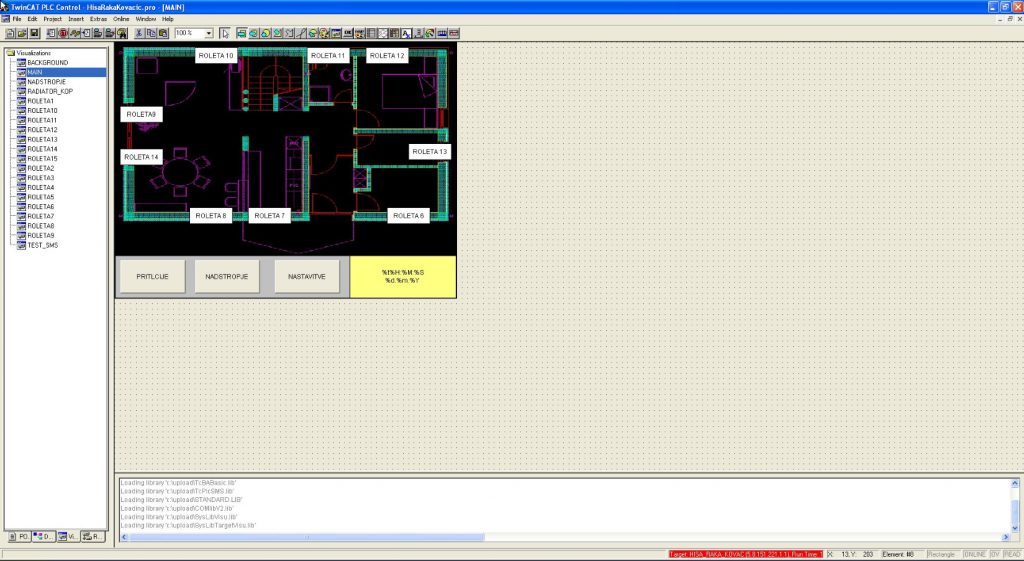This screenshot has width=1024, height=561.
Task: Click the Visualizations root folder in tree
Action: [x=33, y=53]
